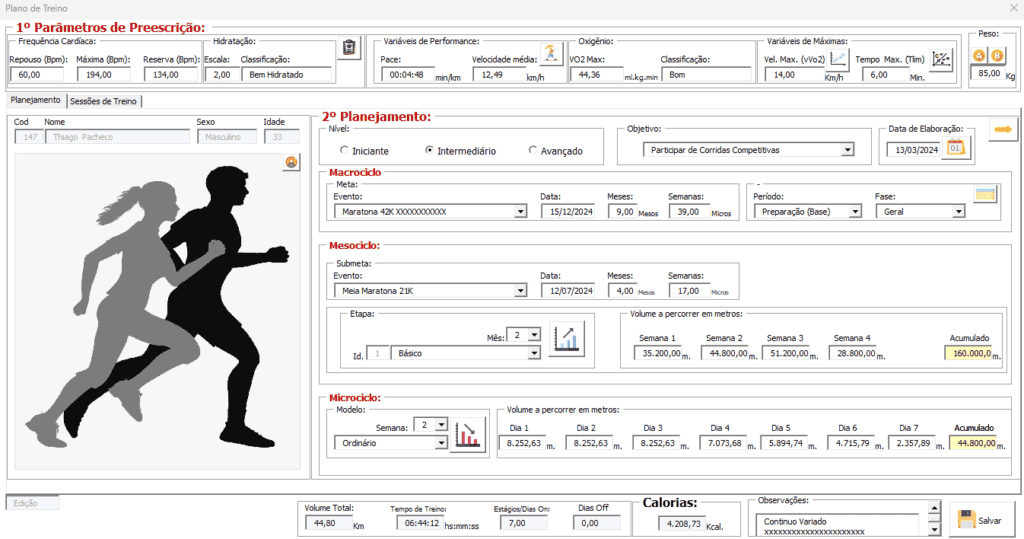Viewport: 1024px width, 539px height.
Task: Click the Nome field Thiago Pacheco
Action: (118, 137)
